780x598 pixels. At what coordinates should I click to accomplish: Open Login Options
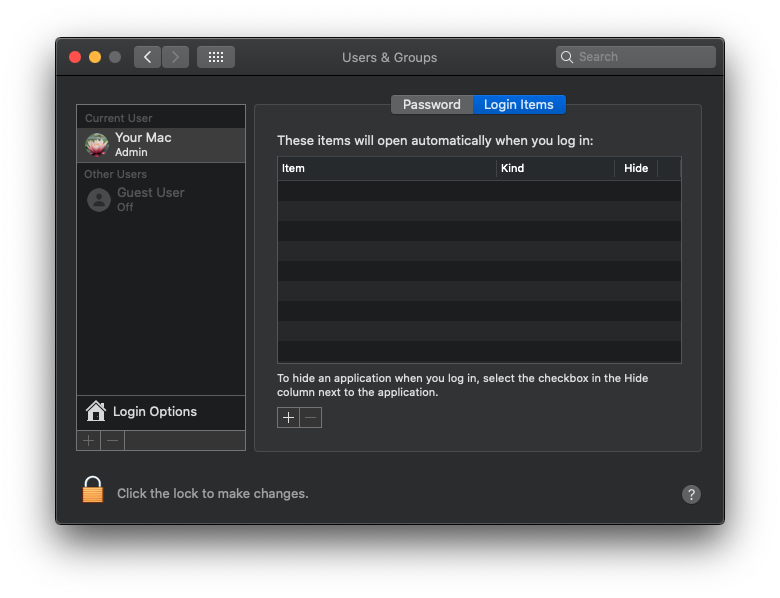pyautogui.click(x=161, y=412)
